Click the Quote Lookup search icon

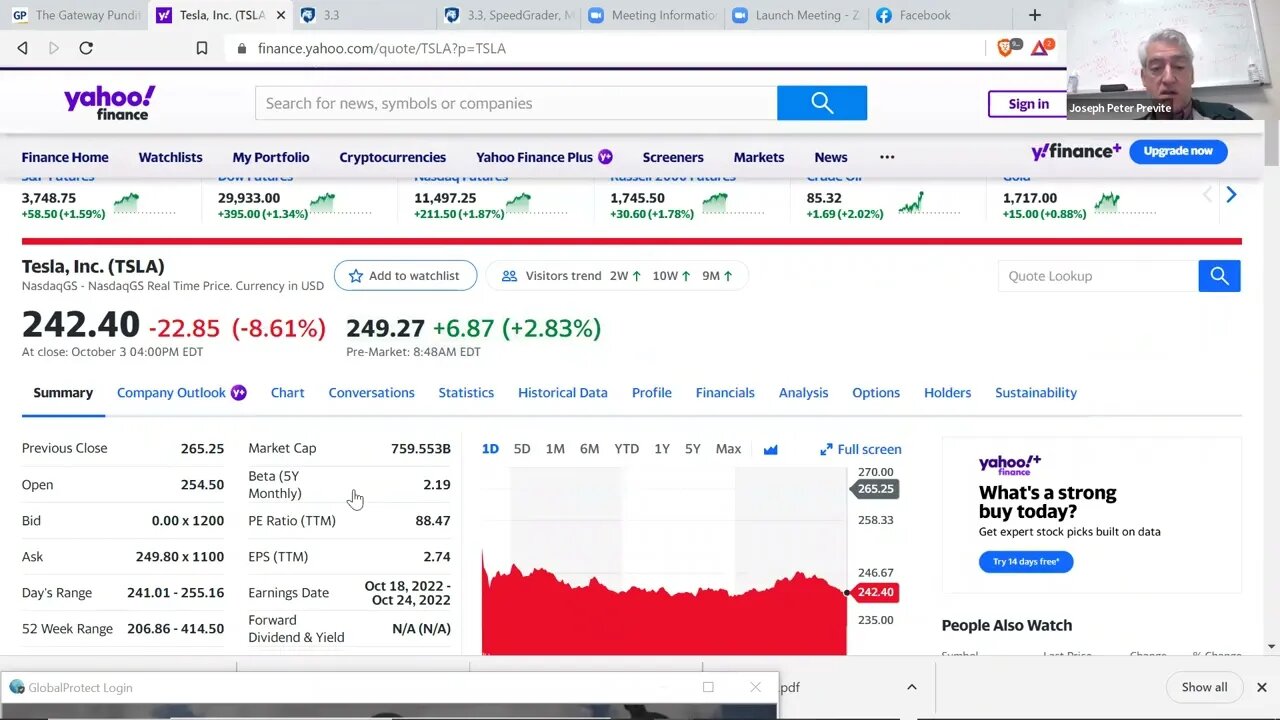1219,276
